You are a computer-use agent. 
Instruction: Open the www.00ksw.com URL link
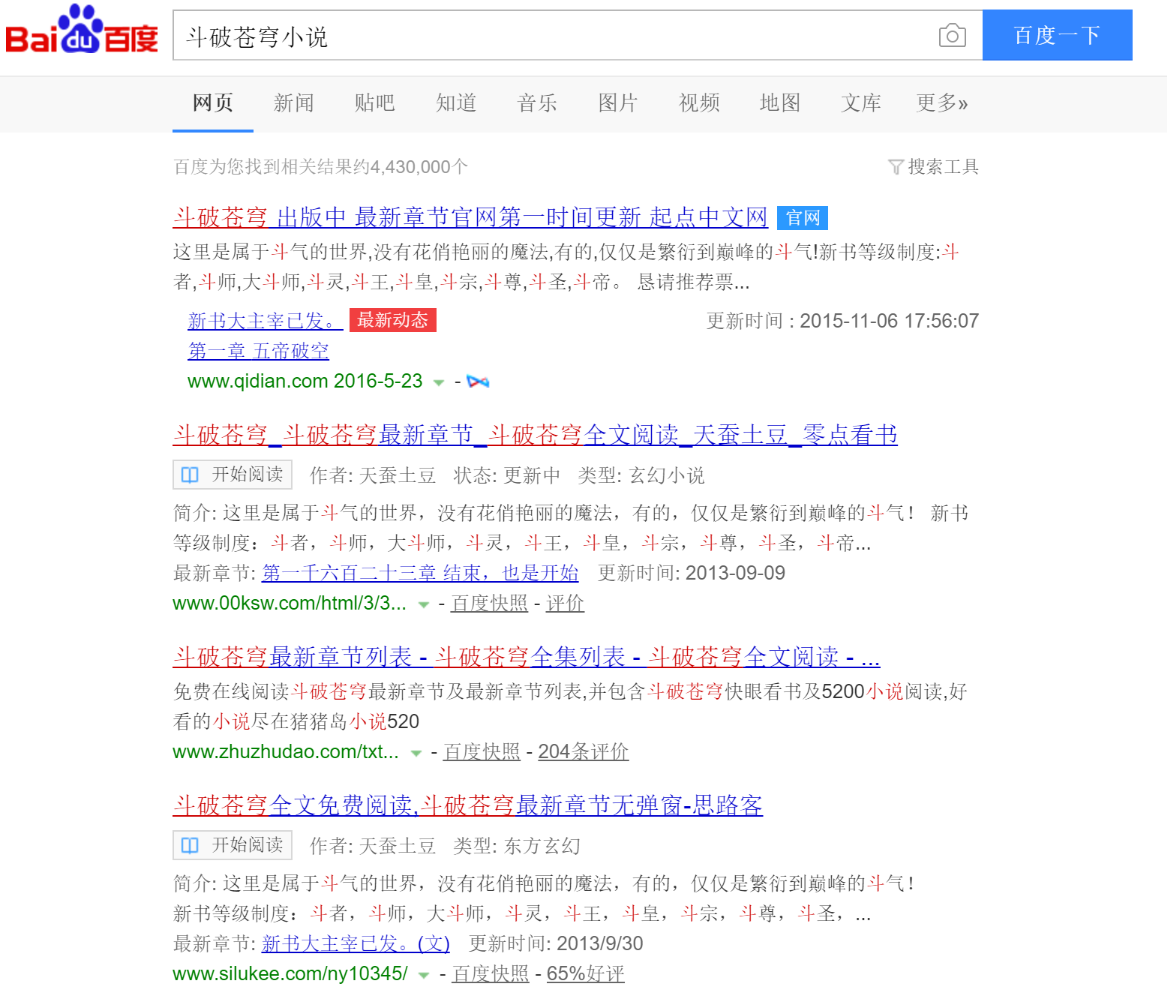pyautogui.click(x=290, y=603)
